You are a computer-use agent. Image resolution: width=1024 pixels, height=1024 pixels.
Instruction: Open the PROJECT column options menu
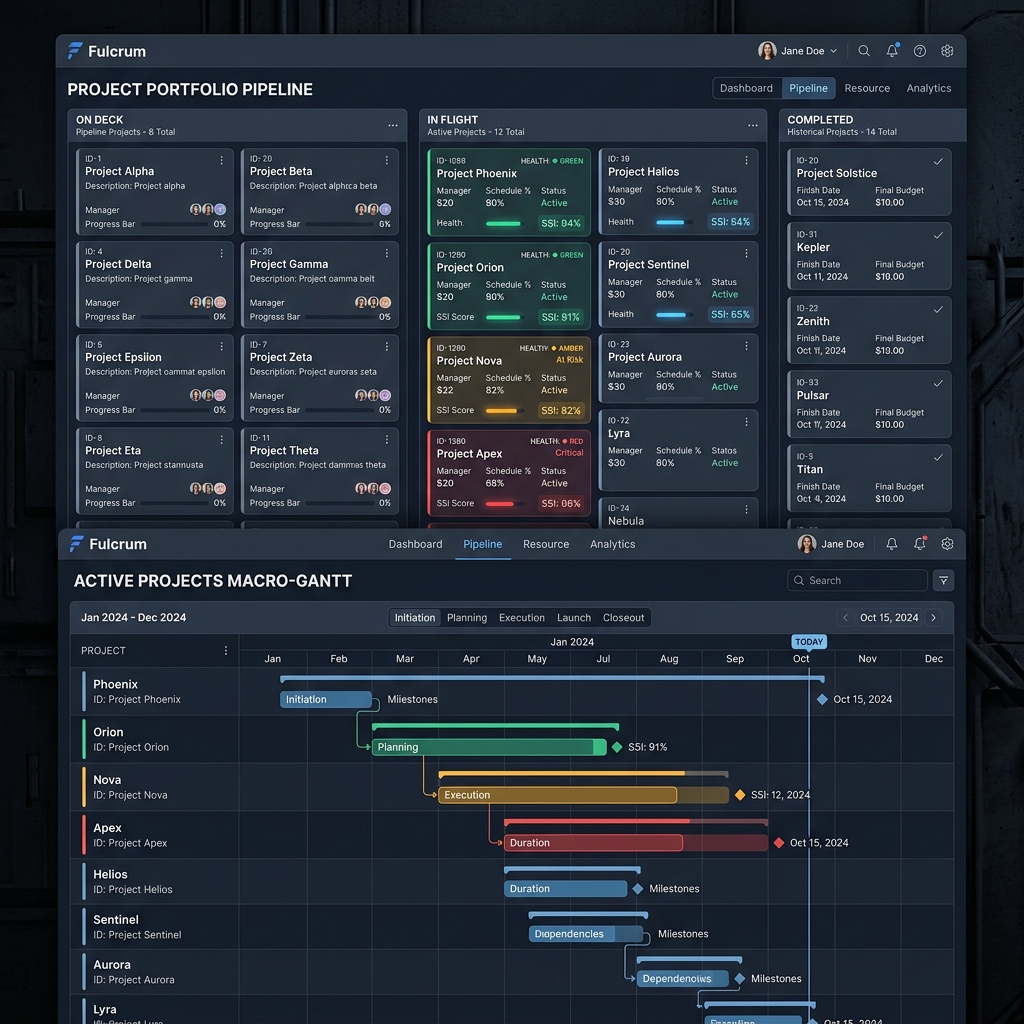tap(226, 650)
